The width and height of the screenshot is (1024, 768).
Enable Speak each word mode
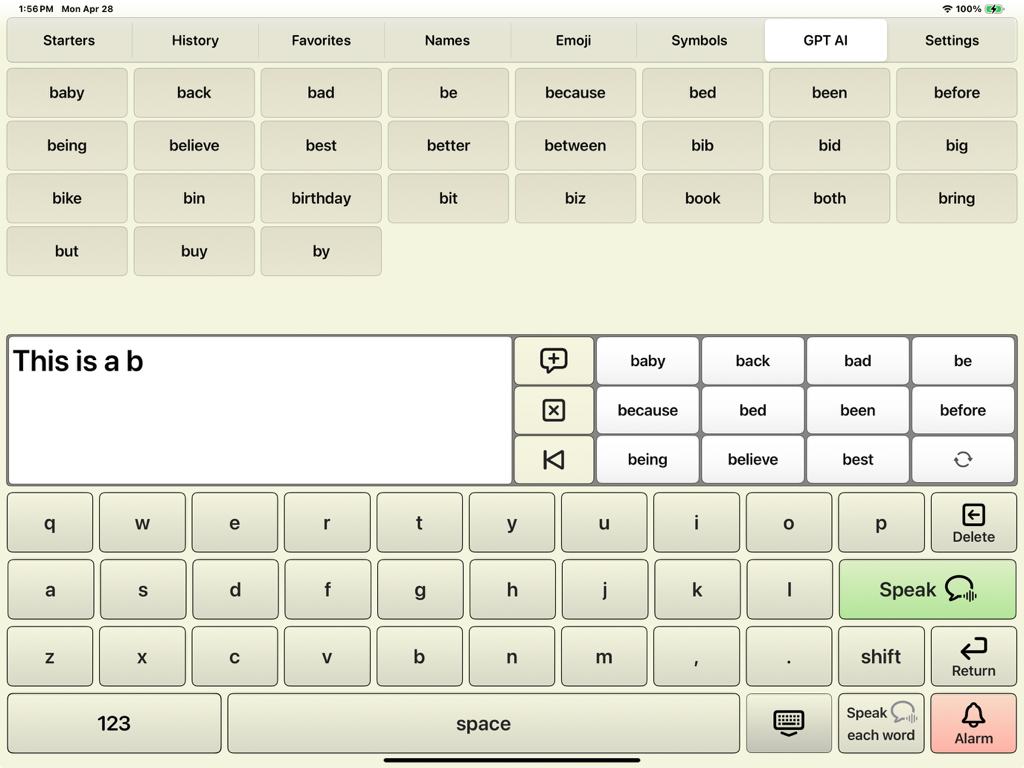880,722
